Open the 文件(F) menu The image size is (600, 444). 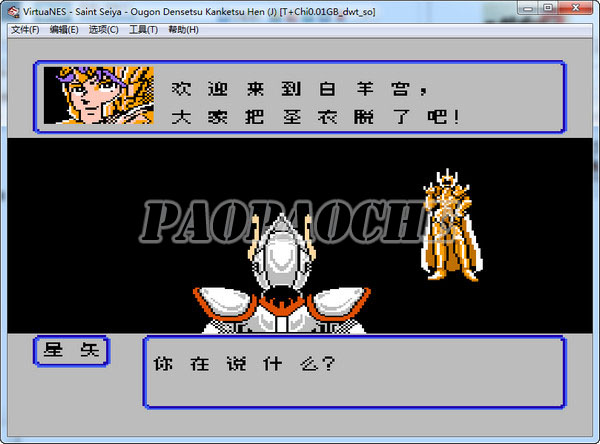click(x=25, y=30)
